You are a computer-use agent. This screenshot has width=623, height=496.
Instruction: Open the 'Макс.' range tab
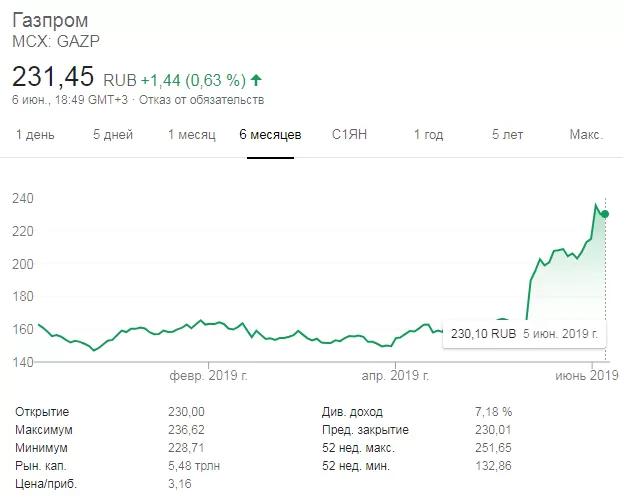(x=586, y=135)
